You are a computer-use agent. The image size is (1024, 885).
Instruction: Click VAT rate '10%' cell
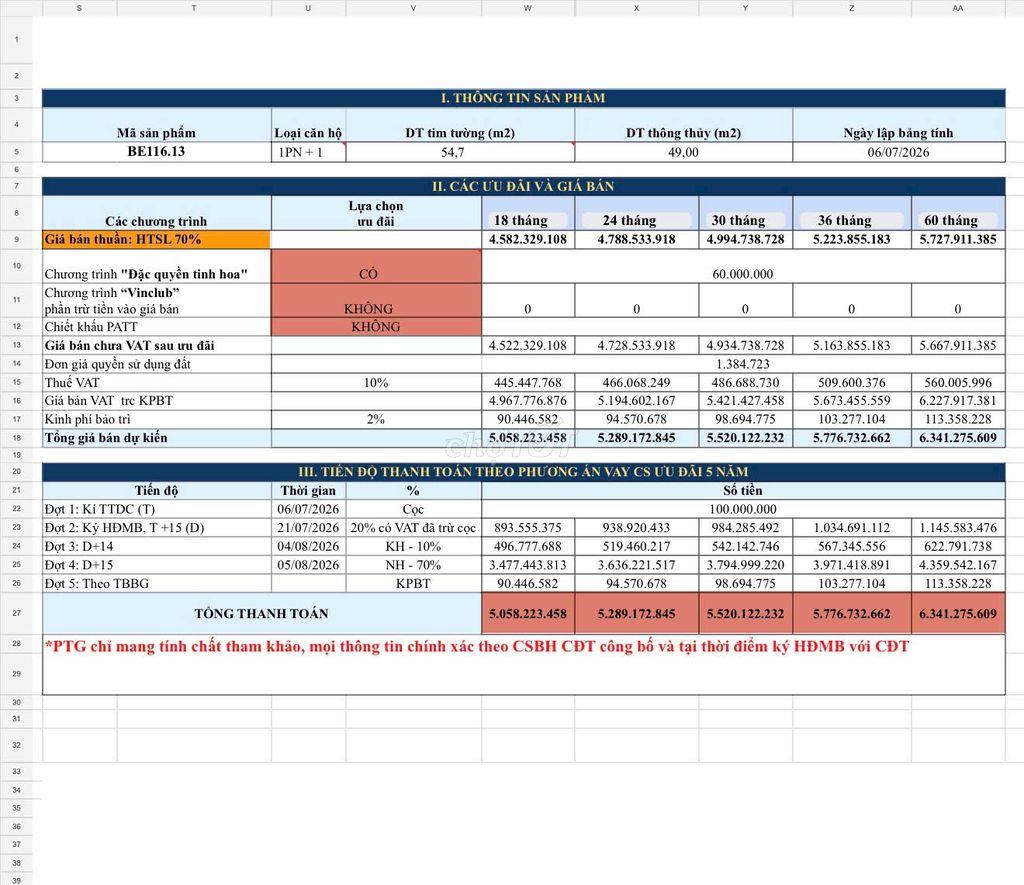coord(376,383)
